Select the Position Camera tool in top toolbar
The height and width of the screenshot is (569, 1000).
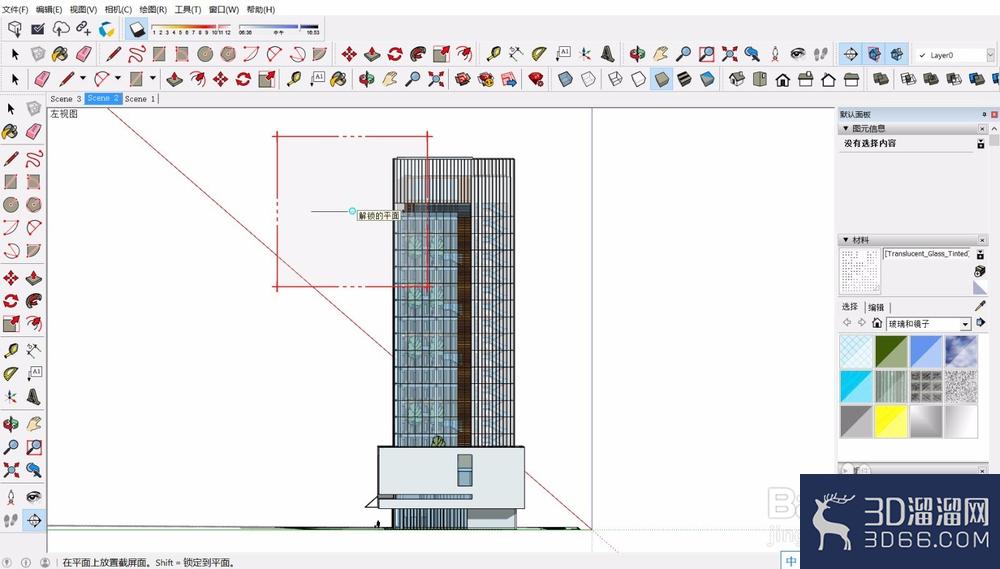[775, 54]
